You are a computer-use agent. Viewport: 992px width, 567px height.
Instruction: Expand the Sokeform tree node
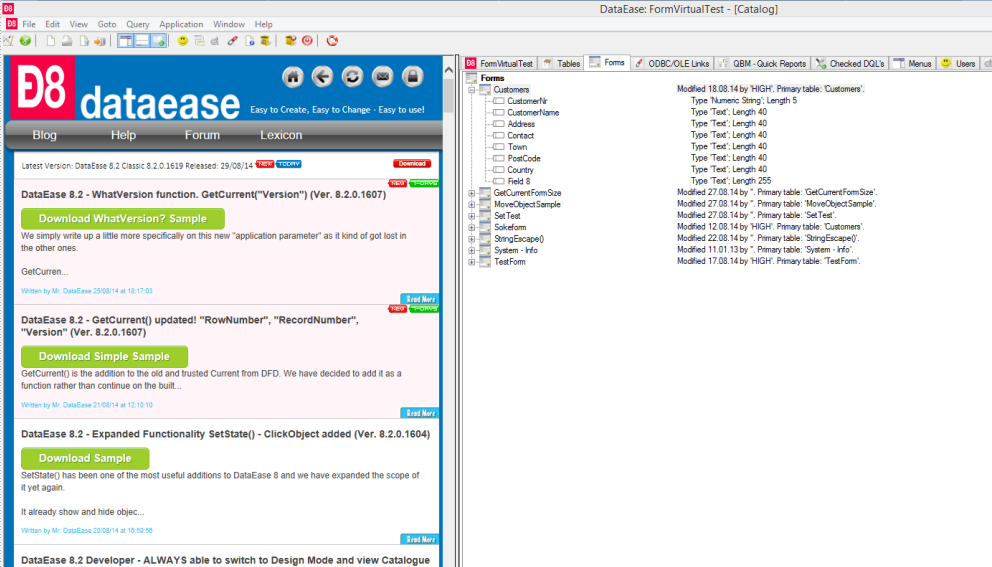471,227
